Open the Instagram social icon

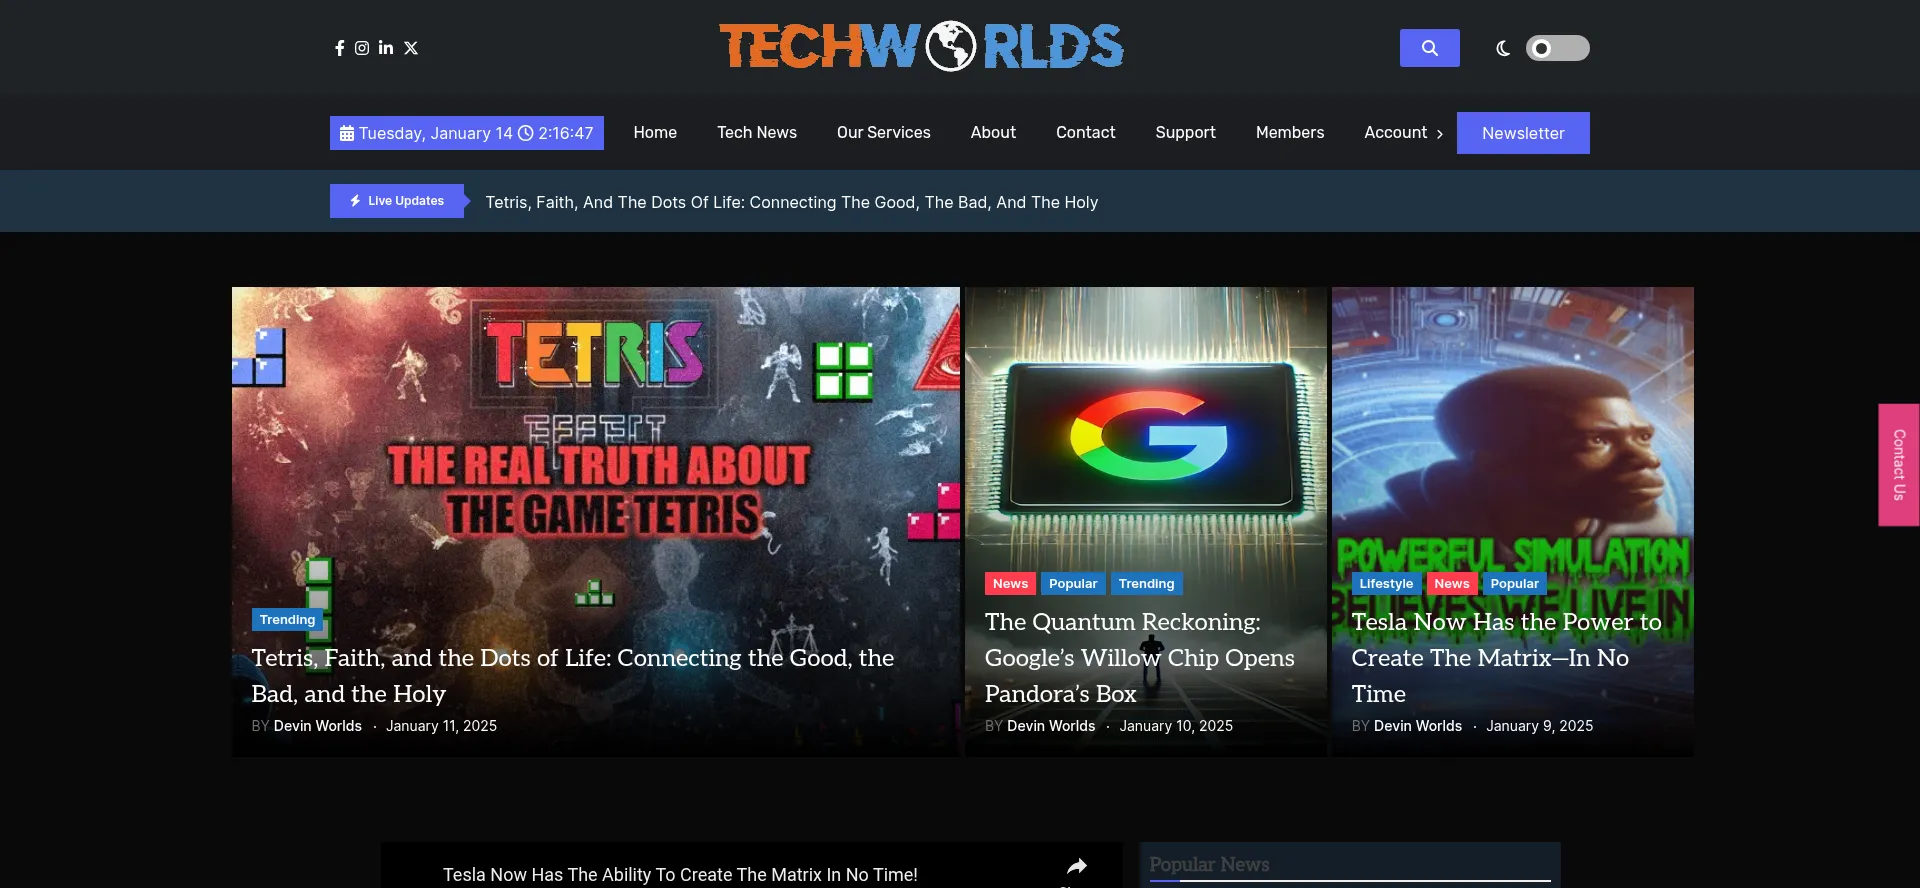coord(362,48)
